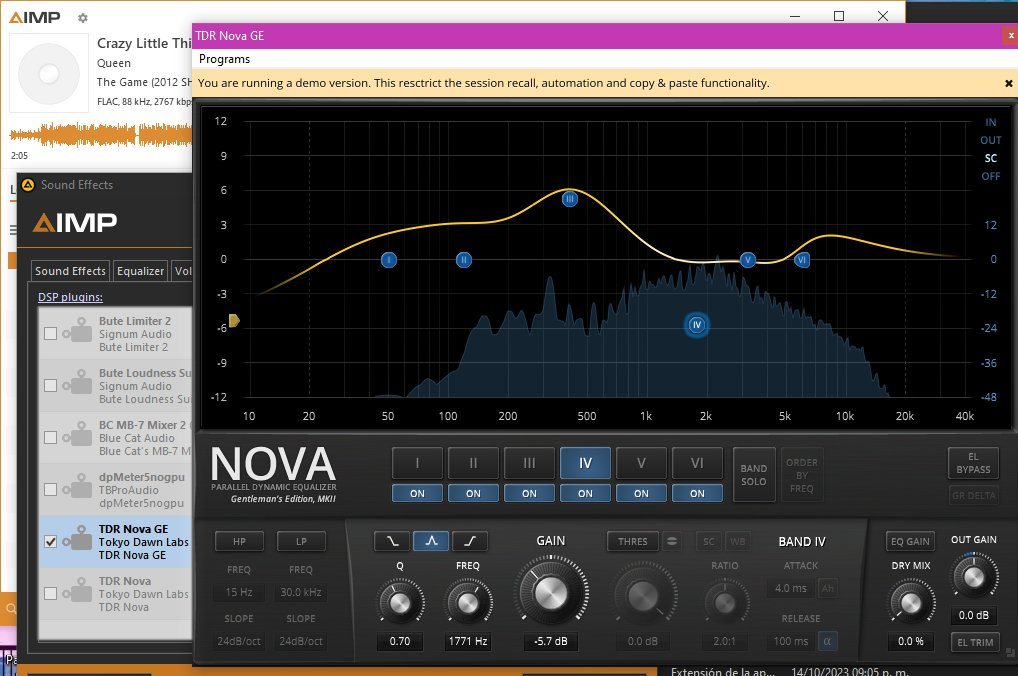This screenshot has height=676, width=1018.
Task: Toggle band VI ON switch
Action: click(697, 494)
